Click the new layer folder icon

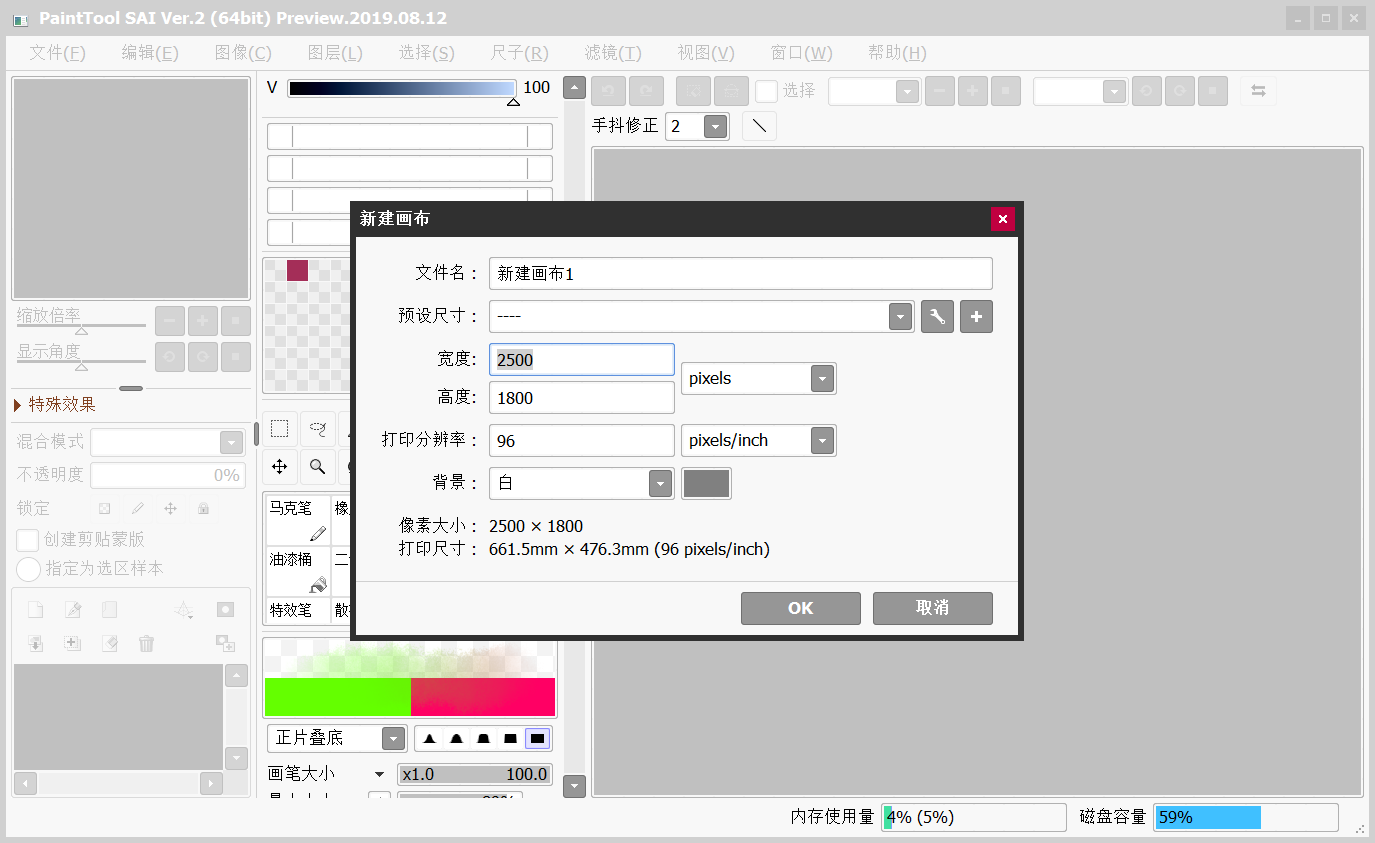click(x=108, y=610)
